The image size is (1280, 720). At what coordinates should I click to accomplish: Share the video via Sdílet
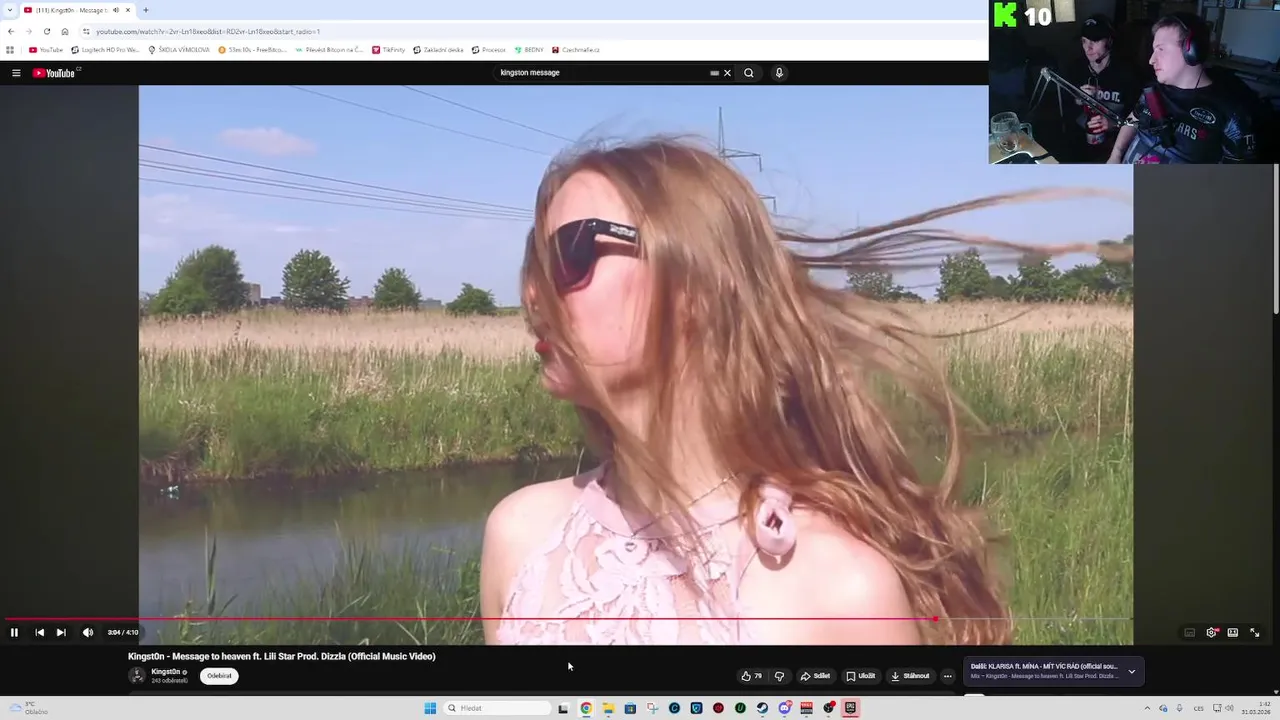point(815,676)
